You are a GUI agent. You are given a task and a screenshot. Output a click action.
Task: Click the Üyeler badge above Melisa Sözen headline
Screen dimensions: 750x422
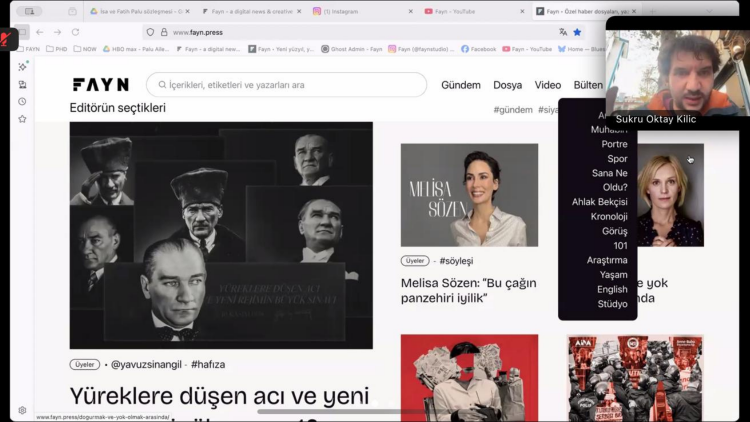(415, 261)
